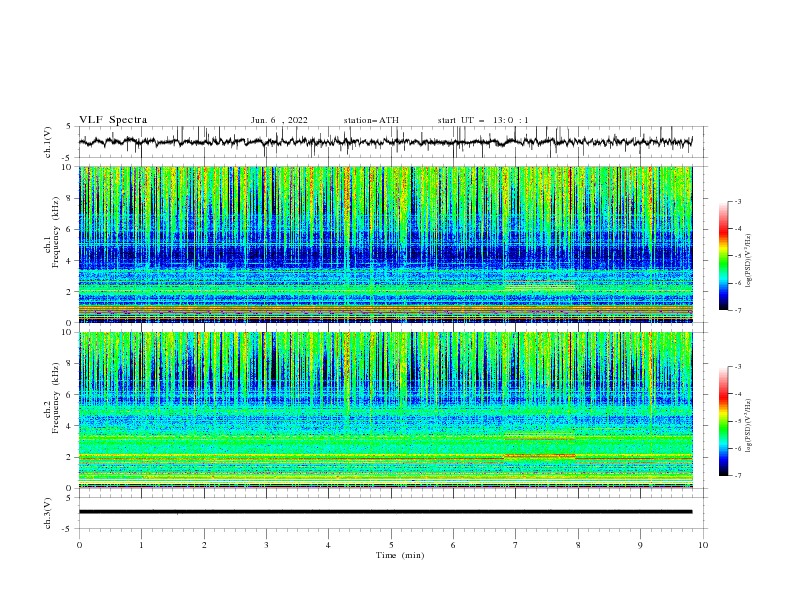This screenshot has height=612, width=792.
Task: Click the time axis tick label "9"
Action: click(640, 545)
